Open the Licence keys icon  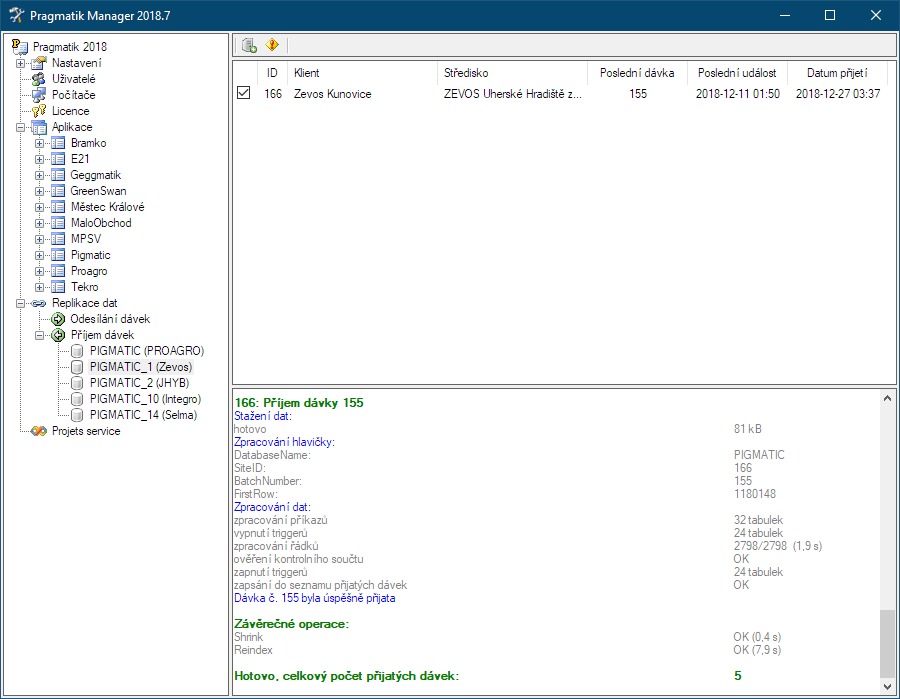(x=39, y=111)
